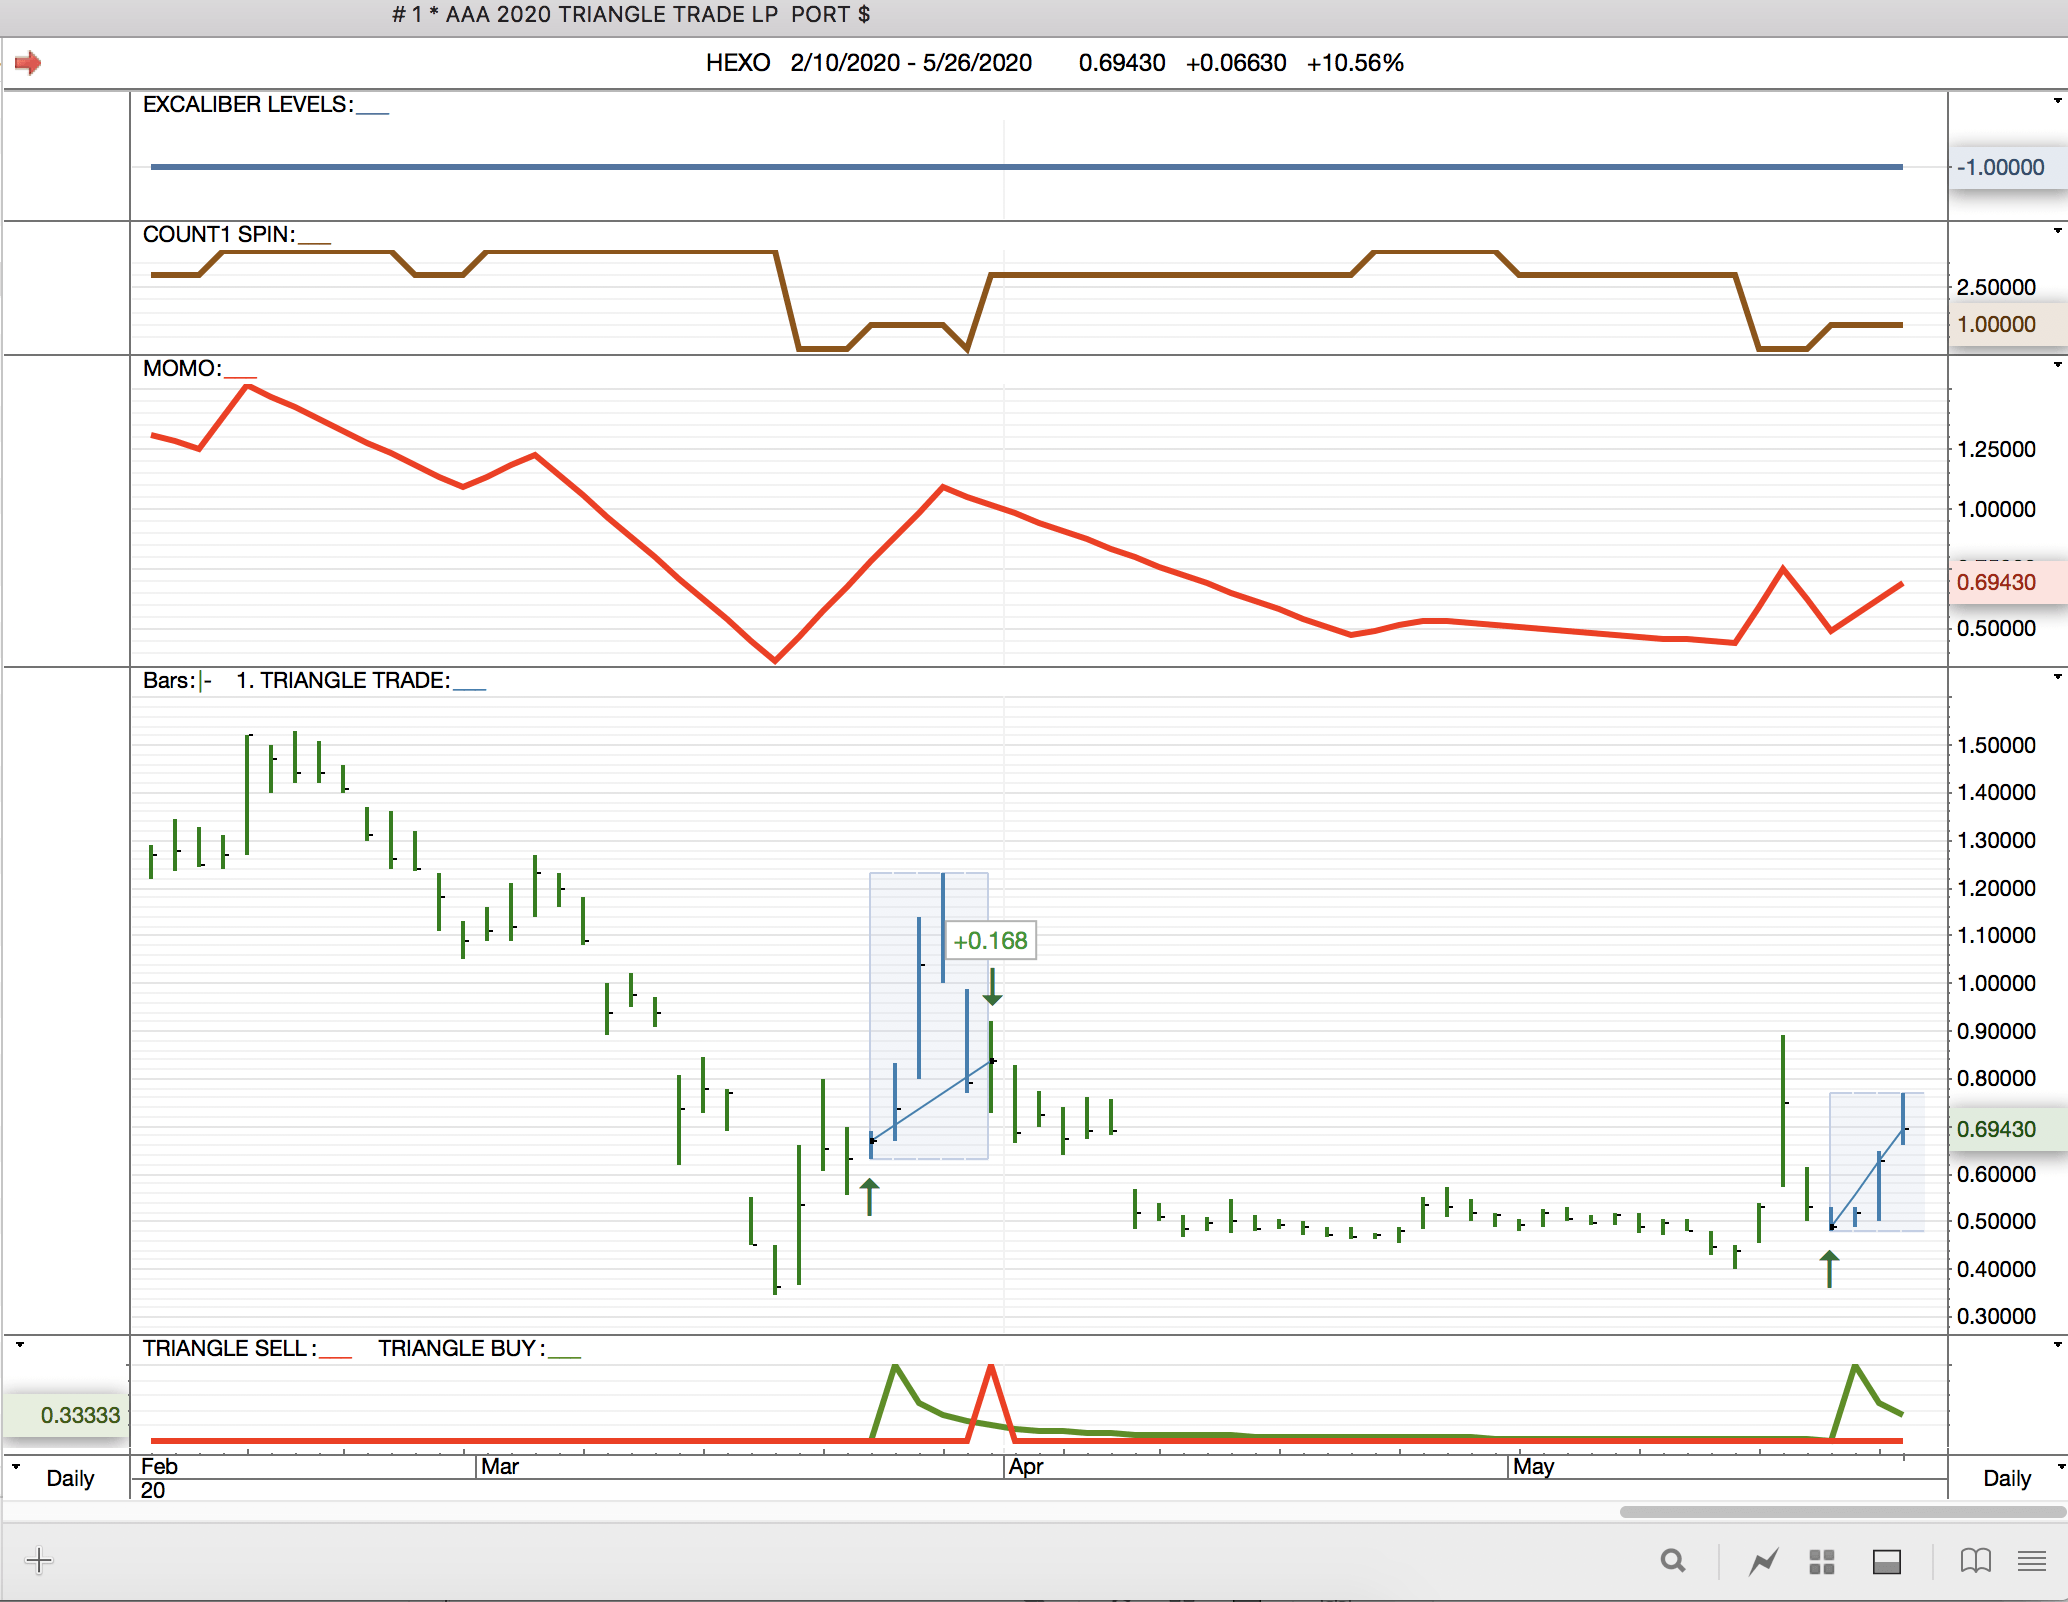Toggle the split panel view icon
Viewport: 2068px width, 1602px height.
1886,1561
